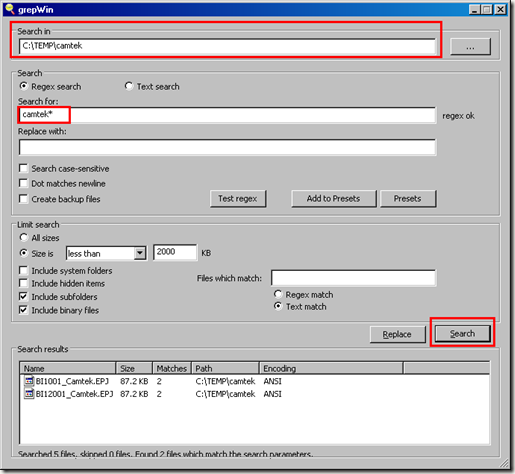Click the Files which match input field
Image resolution: width=515 pixels, height=474 pixels.
[x=354, y=278]
